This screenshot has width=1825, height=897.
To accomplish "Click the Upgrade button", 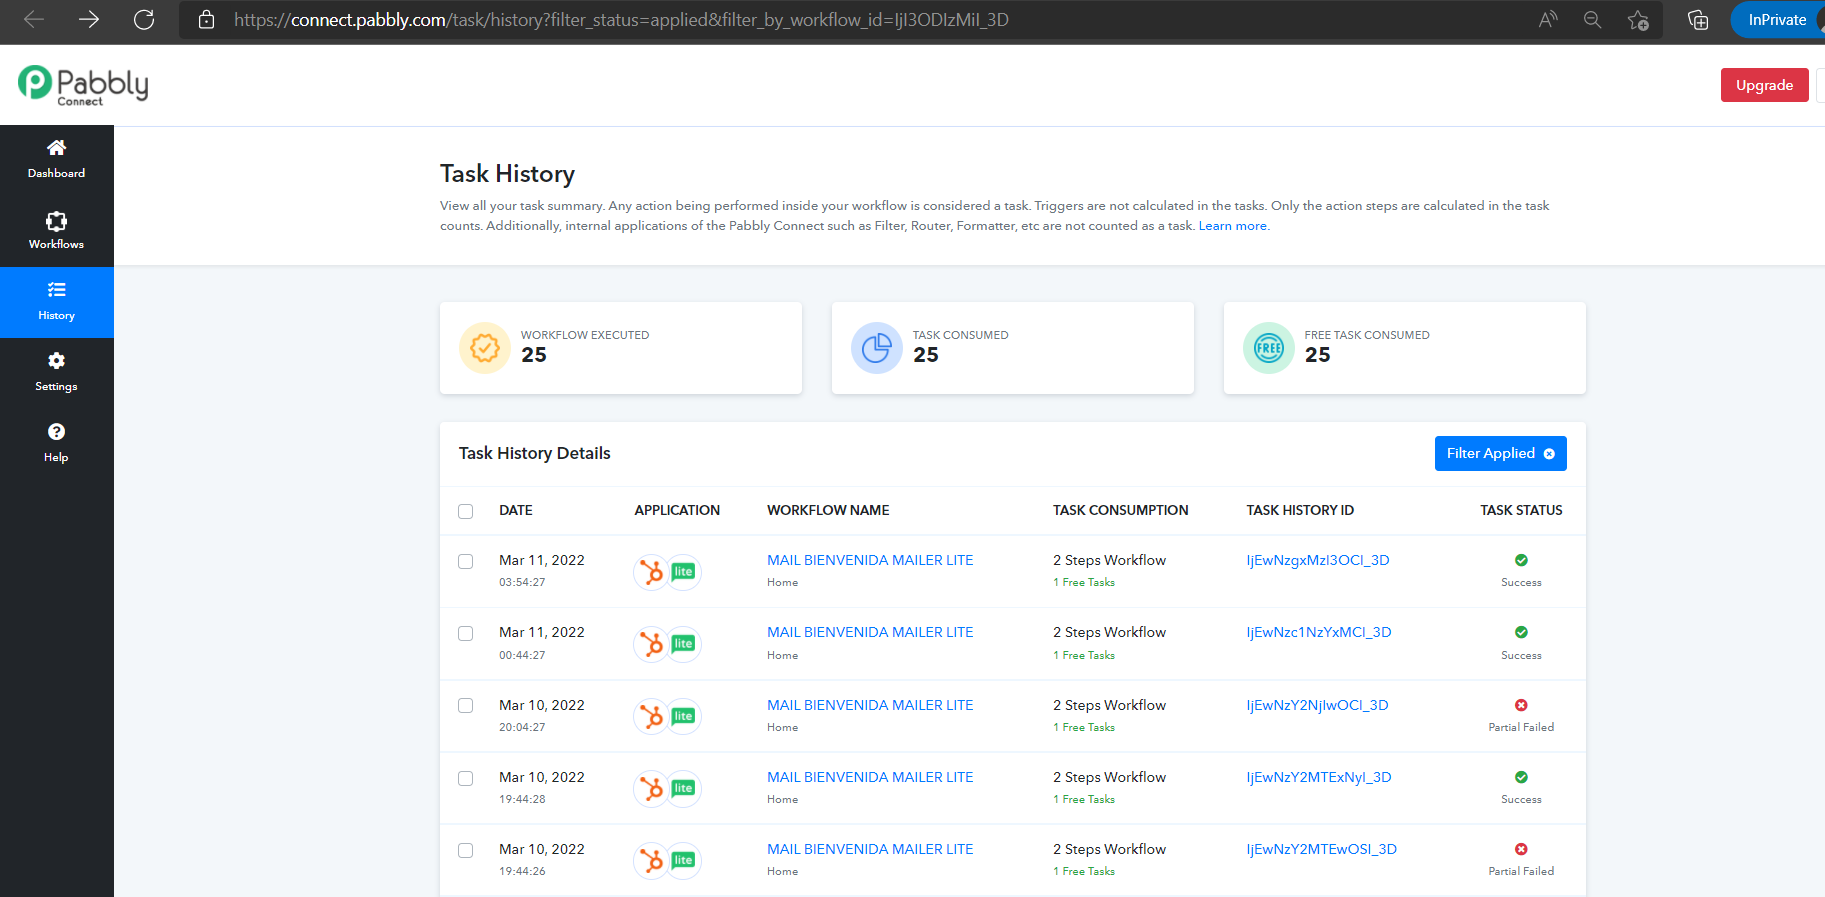I will click(x=1764, y=85).
